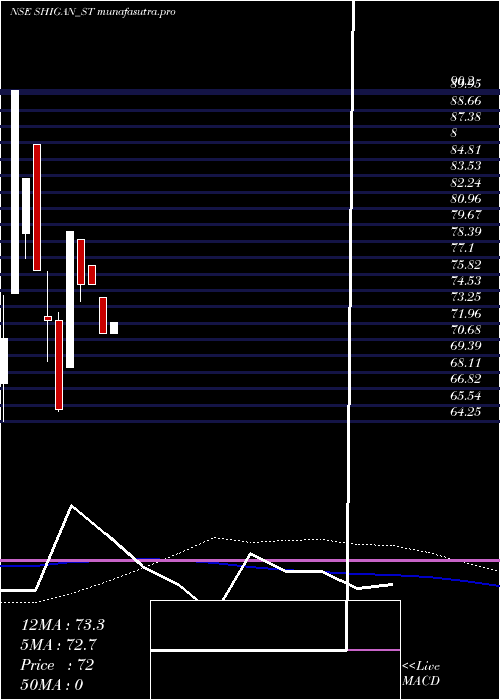Click the 'Price : 72' value text
This screenshot has height=700, width=500.
tap(57, 665)
